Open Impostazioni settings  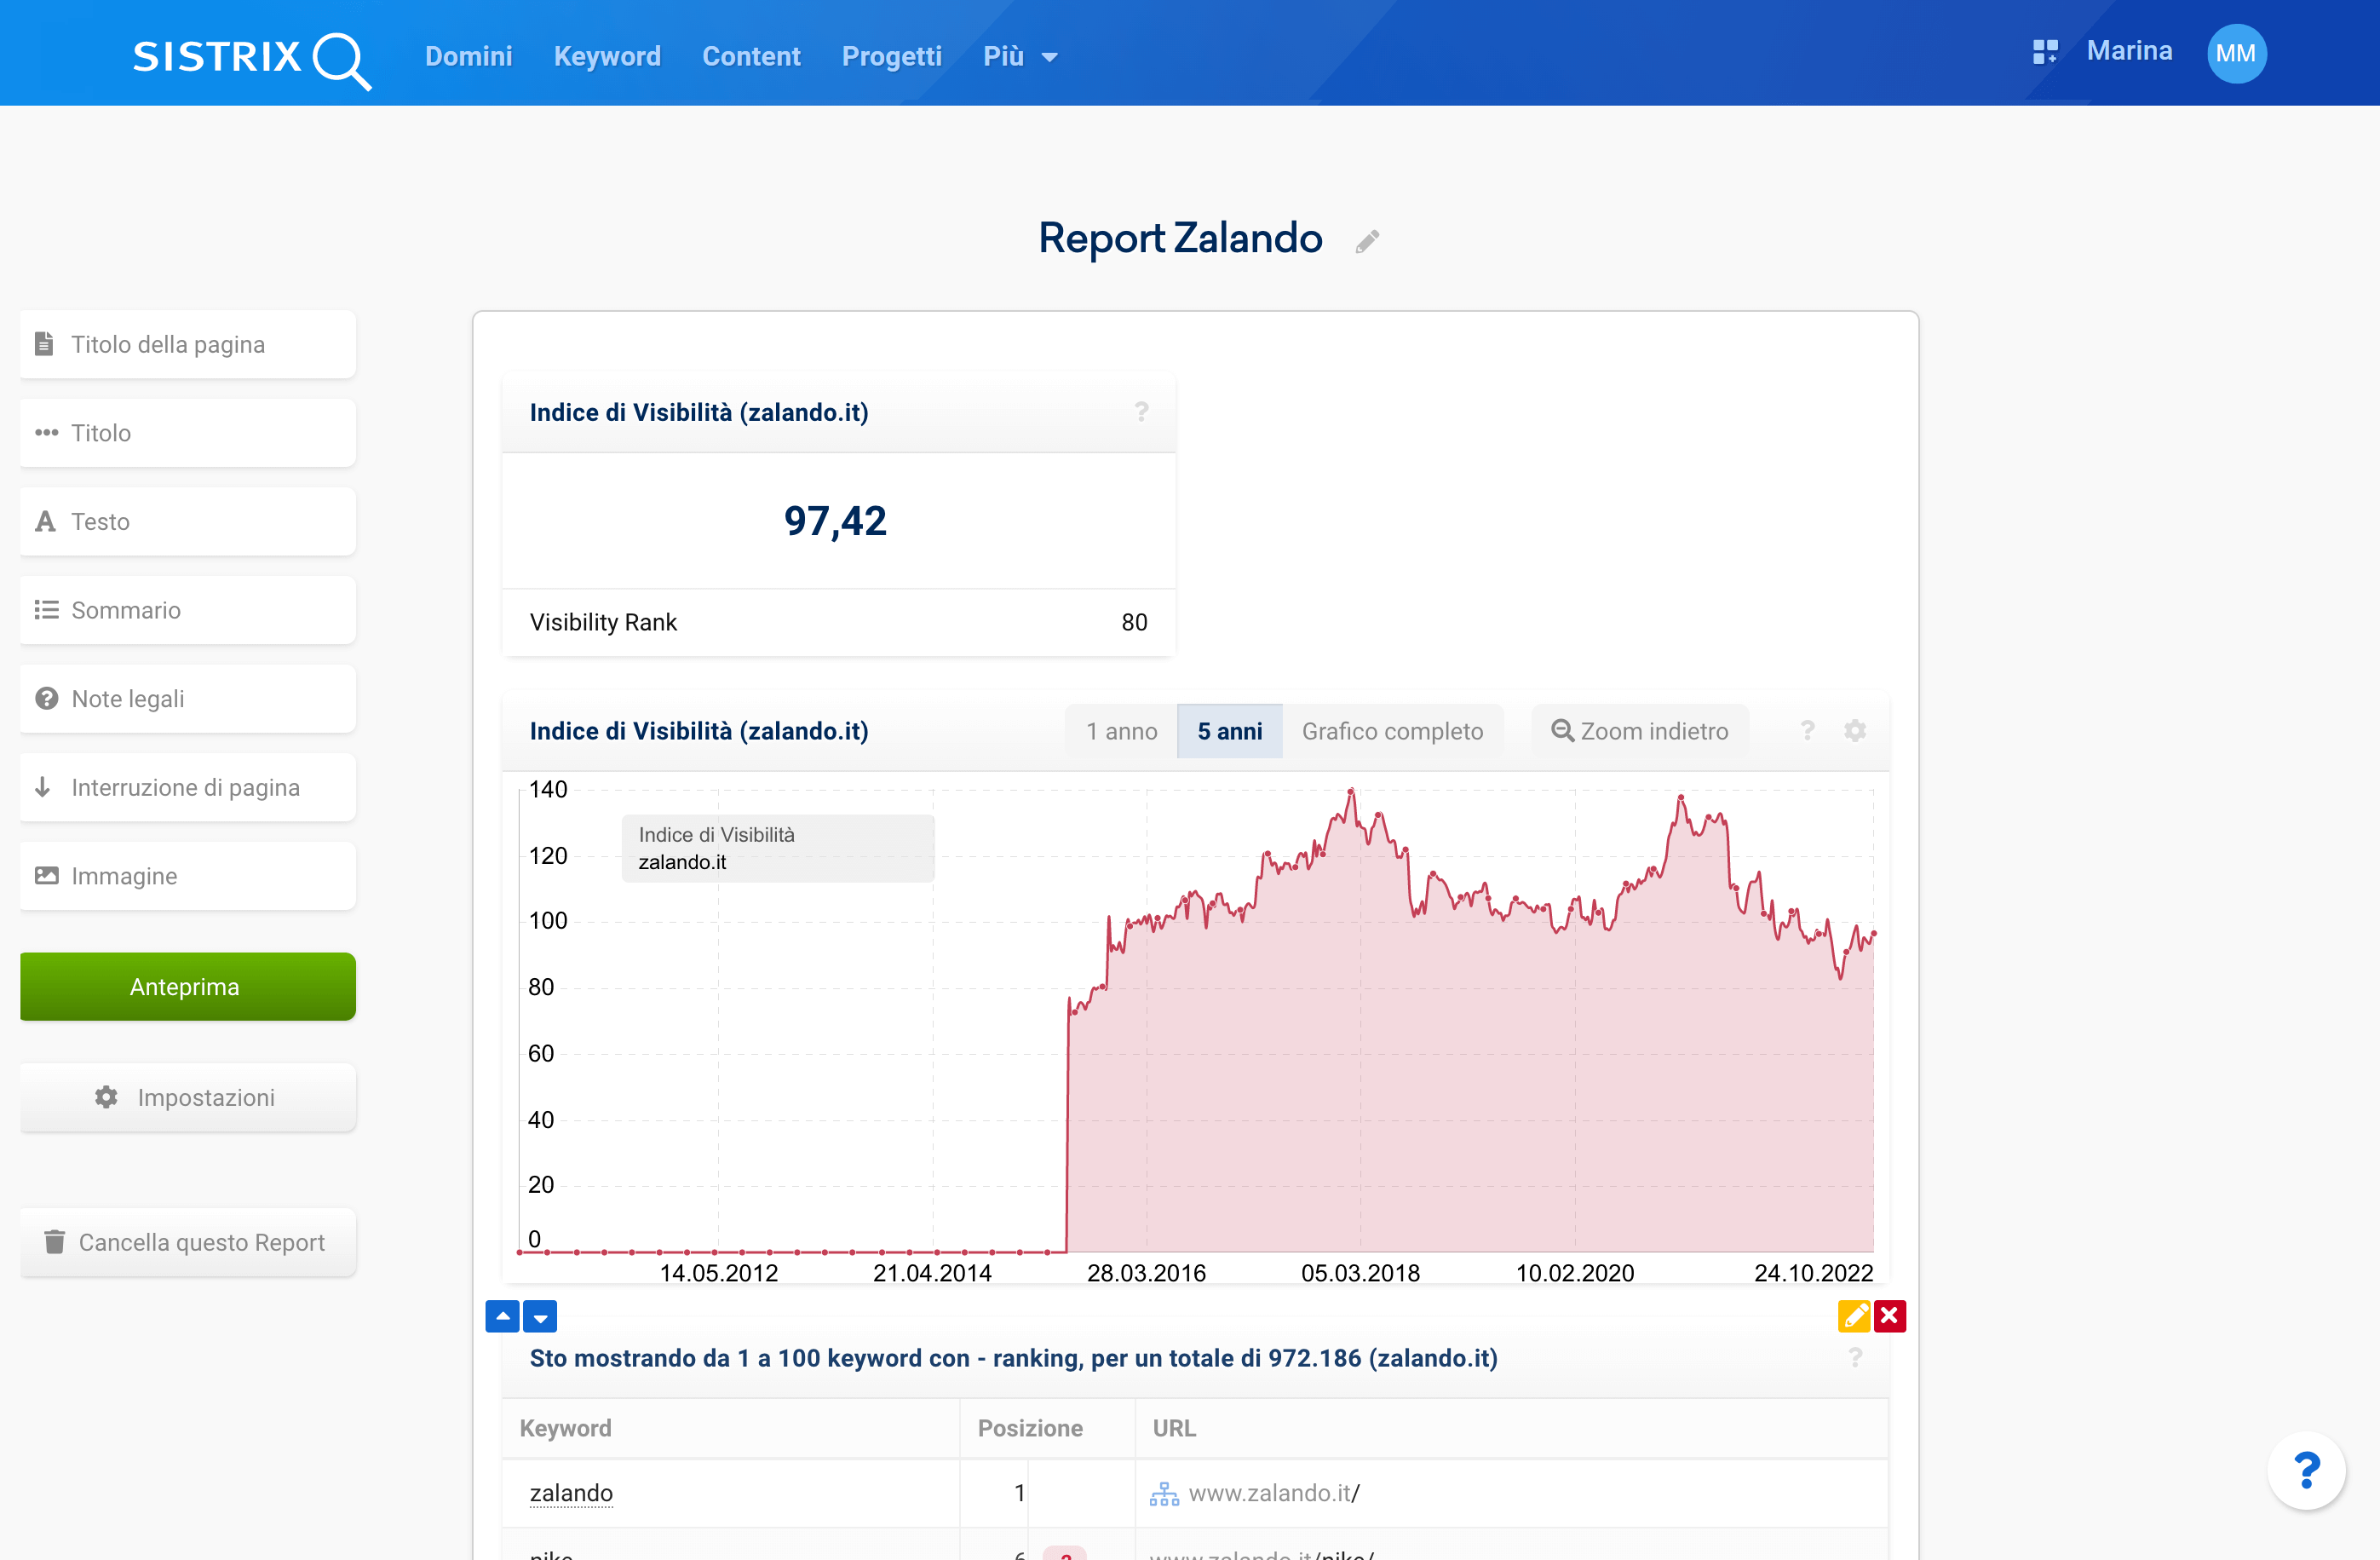pyautogui.click(x=188, y=1097)
